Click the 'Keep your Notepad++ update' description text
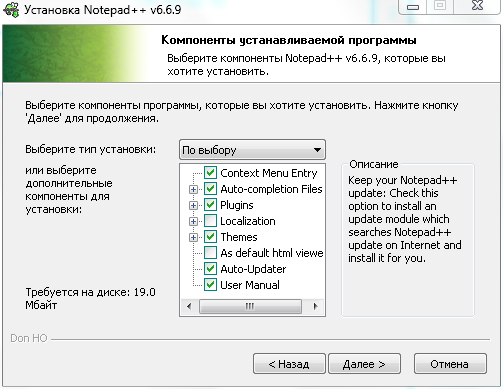503x389 pixels. (405, 219)
